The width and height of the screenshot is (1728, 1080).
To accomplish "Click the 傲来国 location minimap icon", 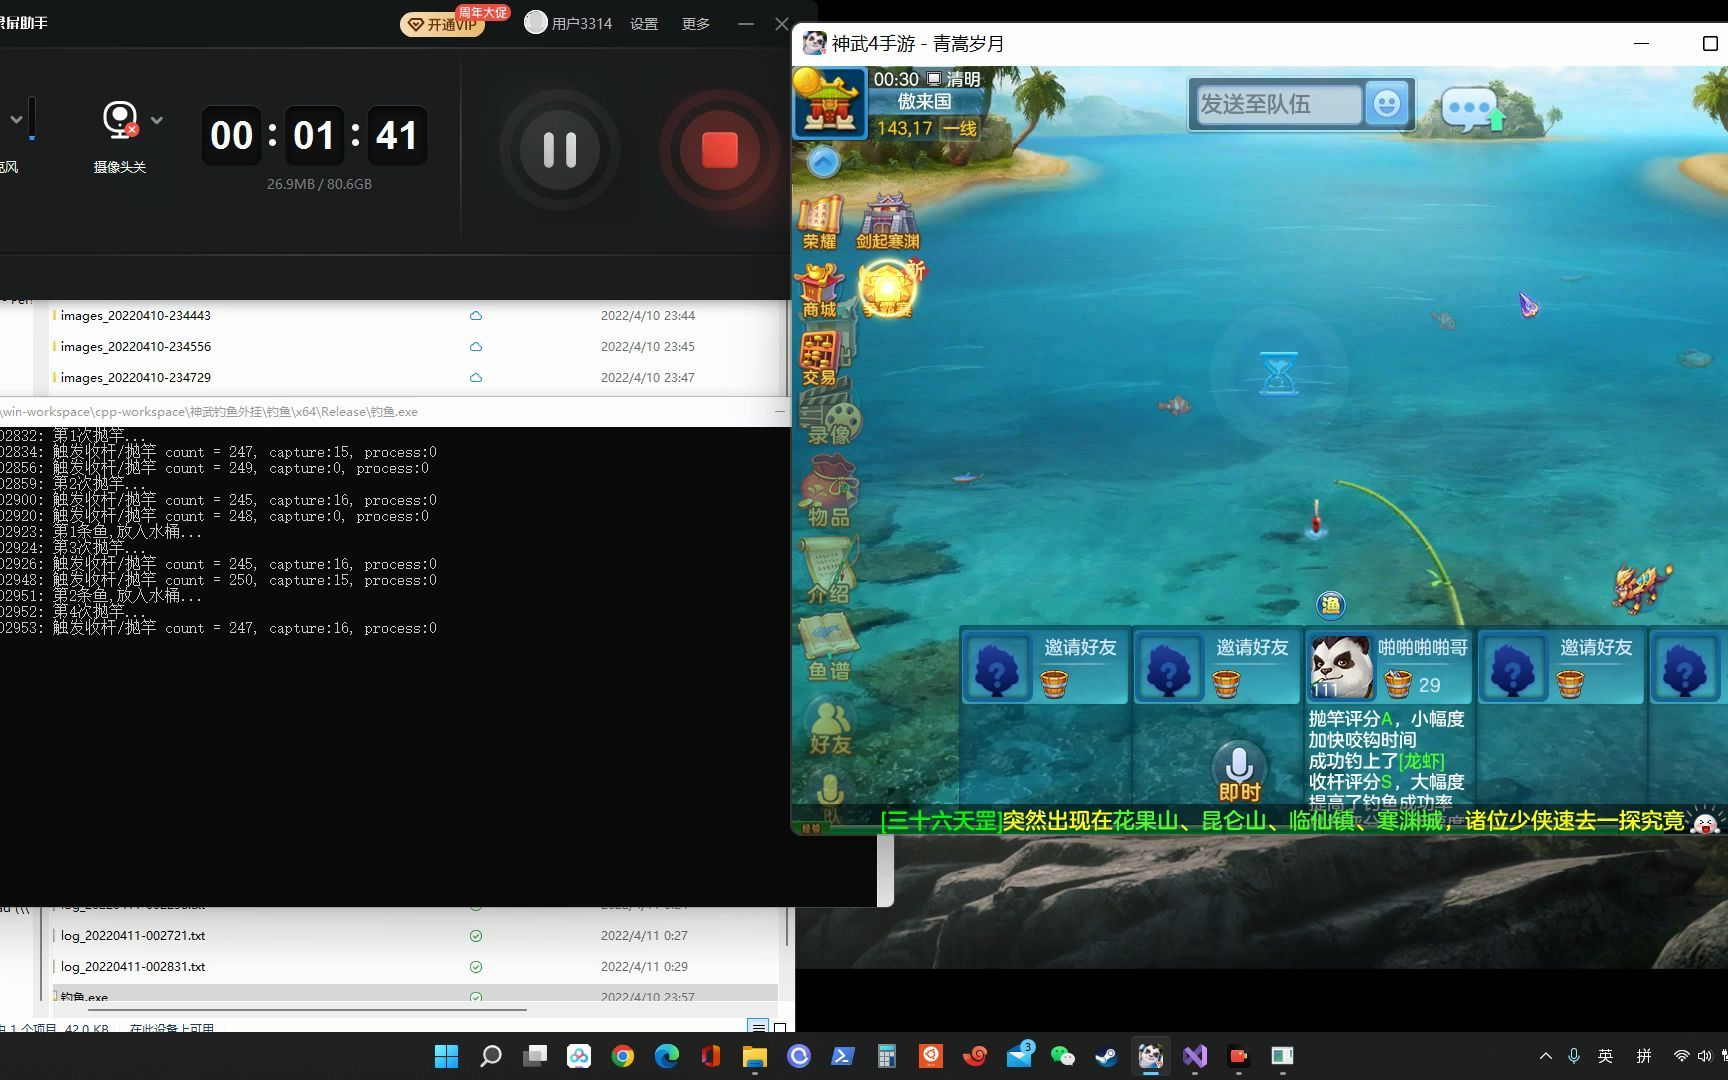I will (829, 103).
